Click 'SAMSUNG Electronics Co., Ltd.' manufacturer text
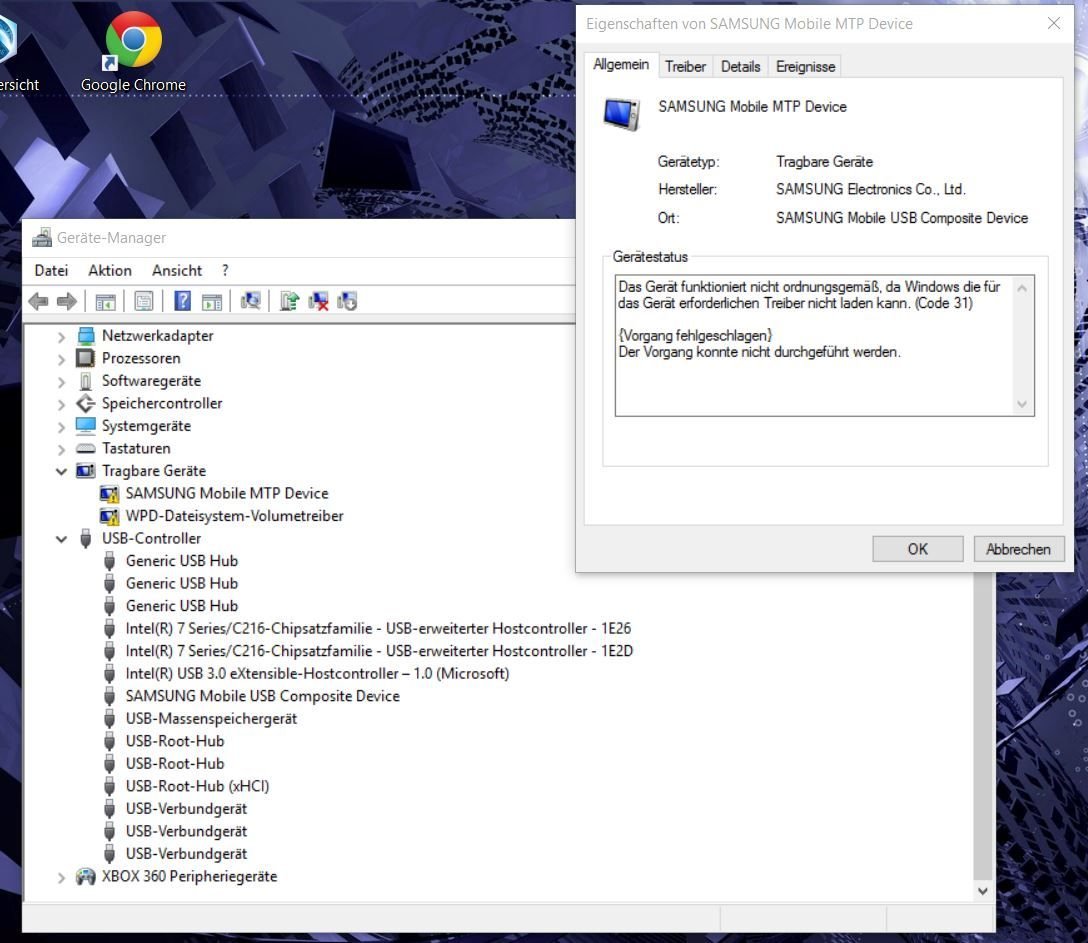Viewport: 1088px width, 943px height. [x=870, y=189]
